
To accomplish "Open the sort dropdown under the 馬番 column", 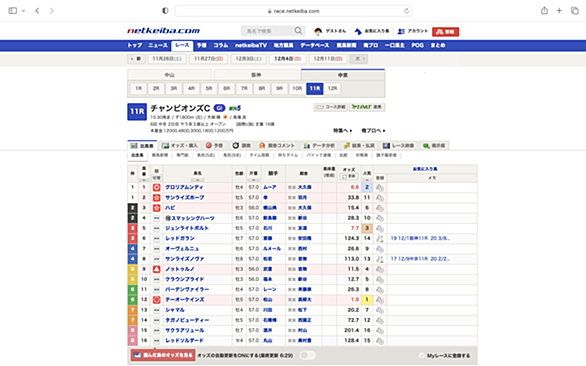I will coord(144,180).
